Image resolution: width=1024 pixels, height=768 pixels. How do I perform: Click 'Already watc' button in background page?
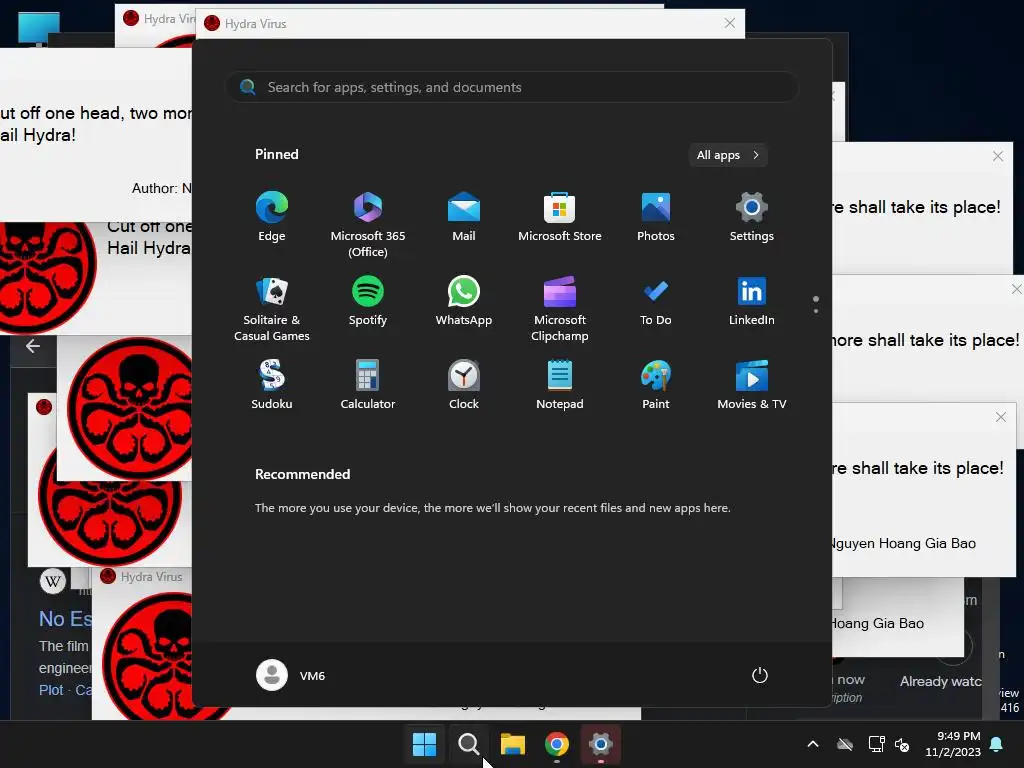point(940,681)
